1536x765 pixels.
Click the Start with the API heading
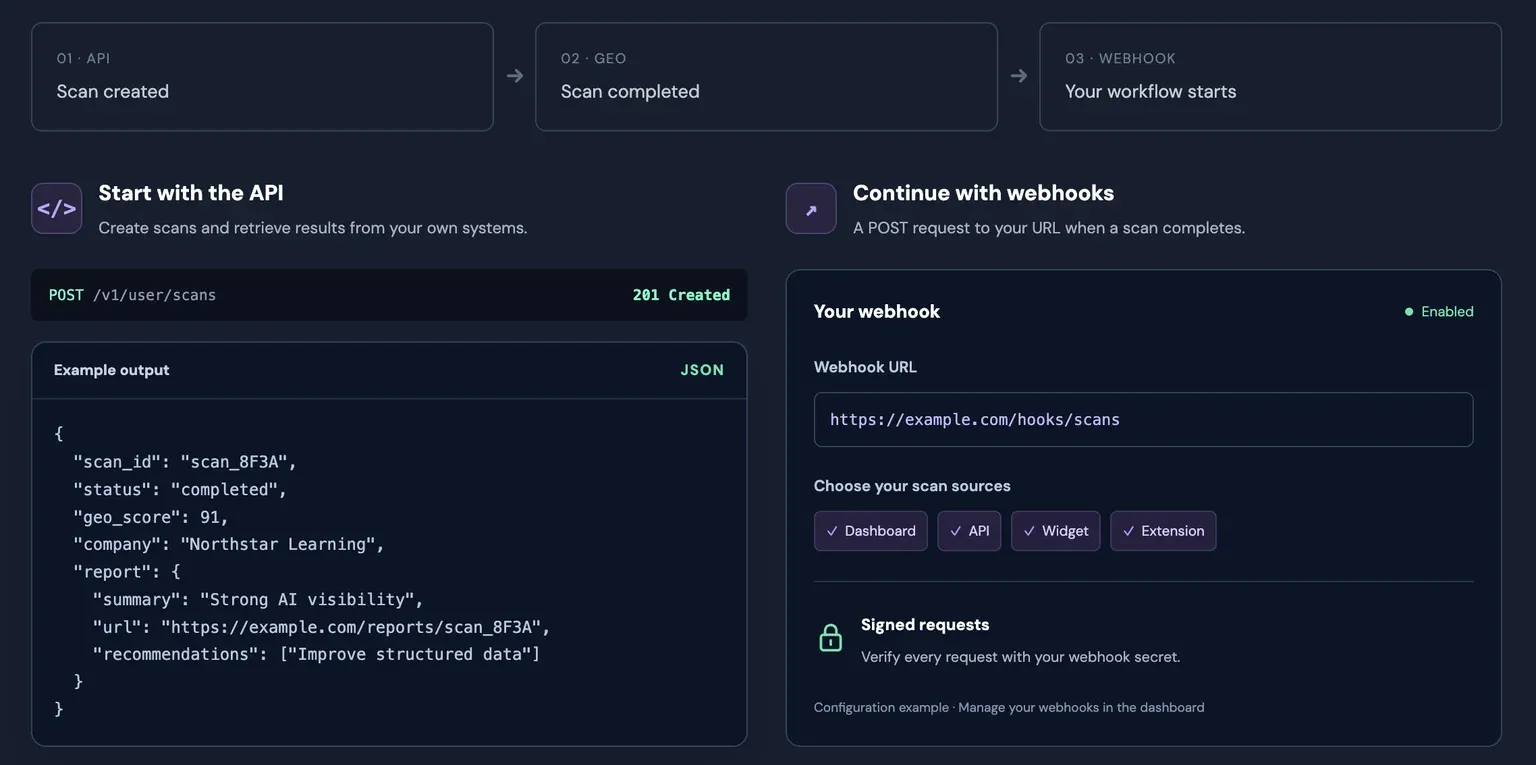[x=191, y=193]
